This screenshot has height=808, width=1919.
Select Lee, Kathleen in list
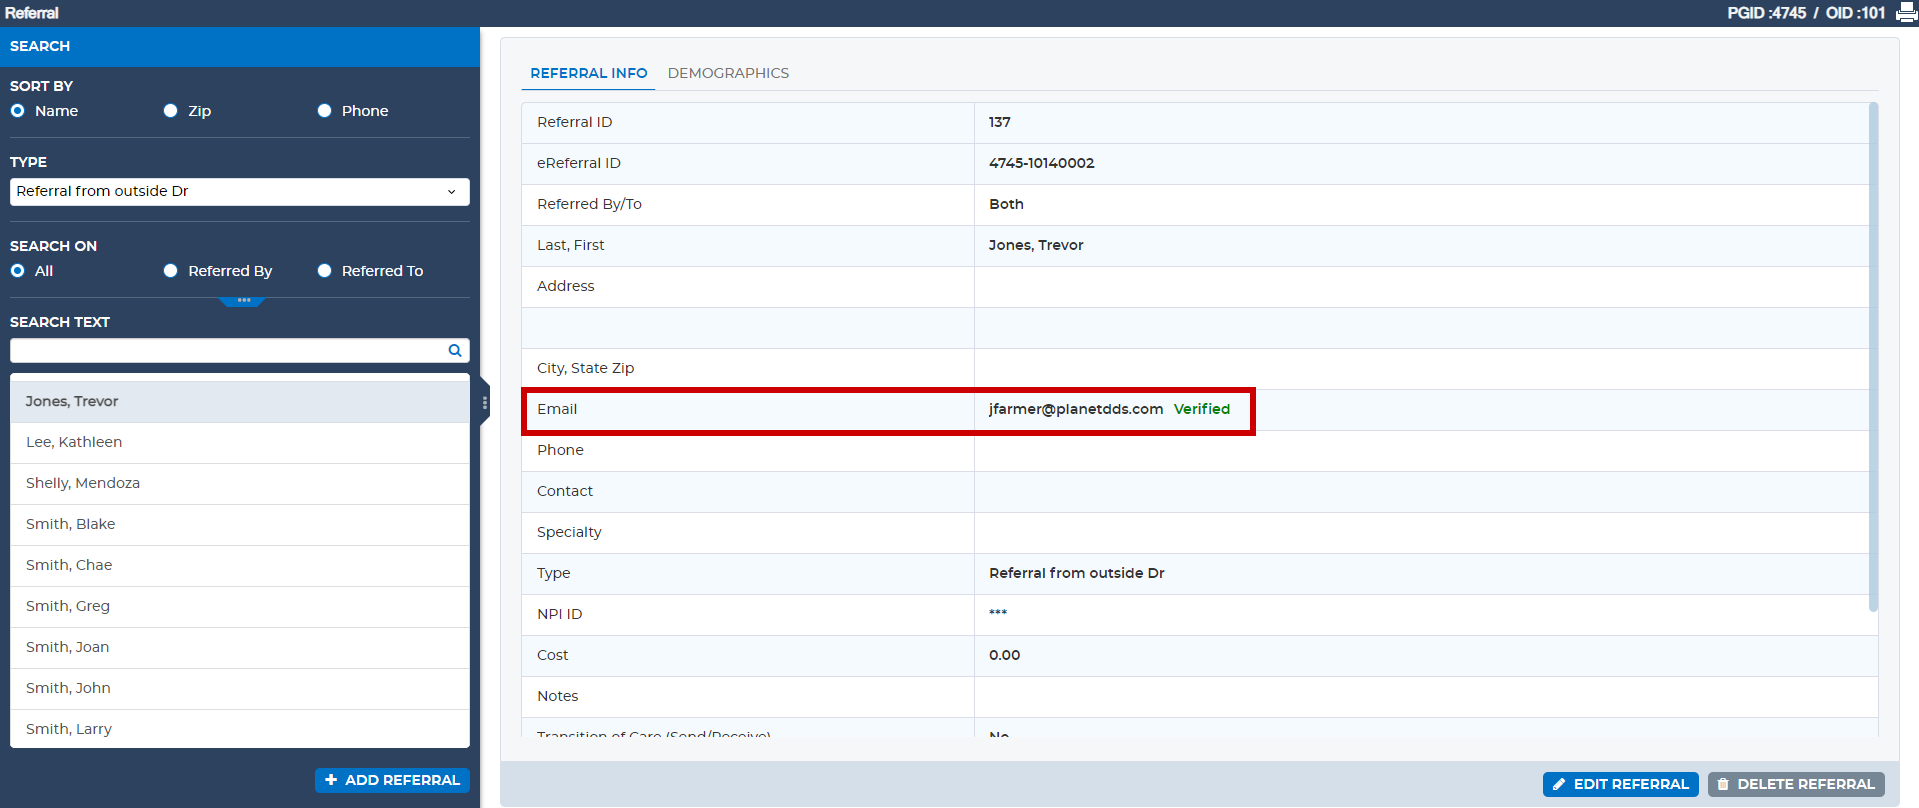pyautogui.click(x=240, y=443)
